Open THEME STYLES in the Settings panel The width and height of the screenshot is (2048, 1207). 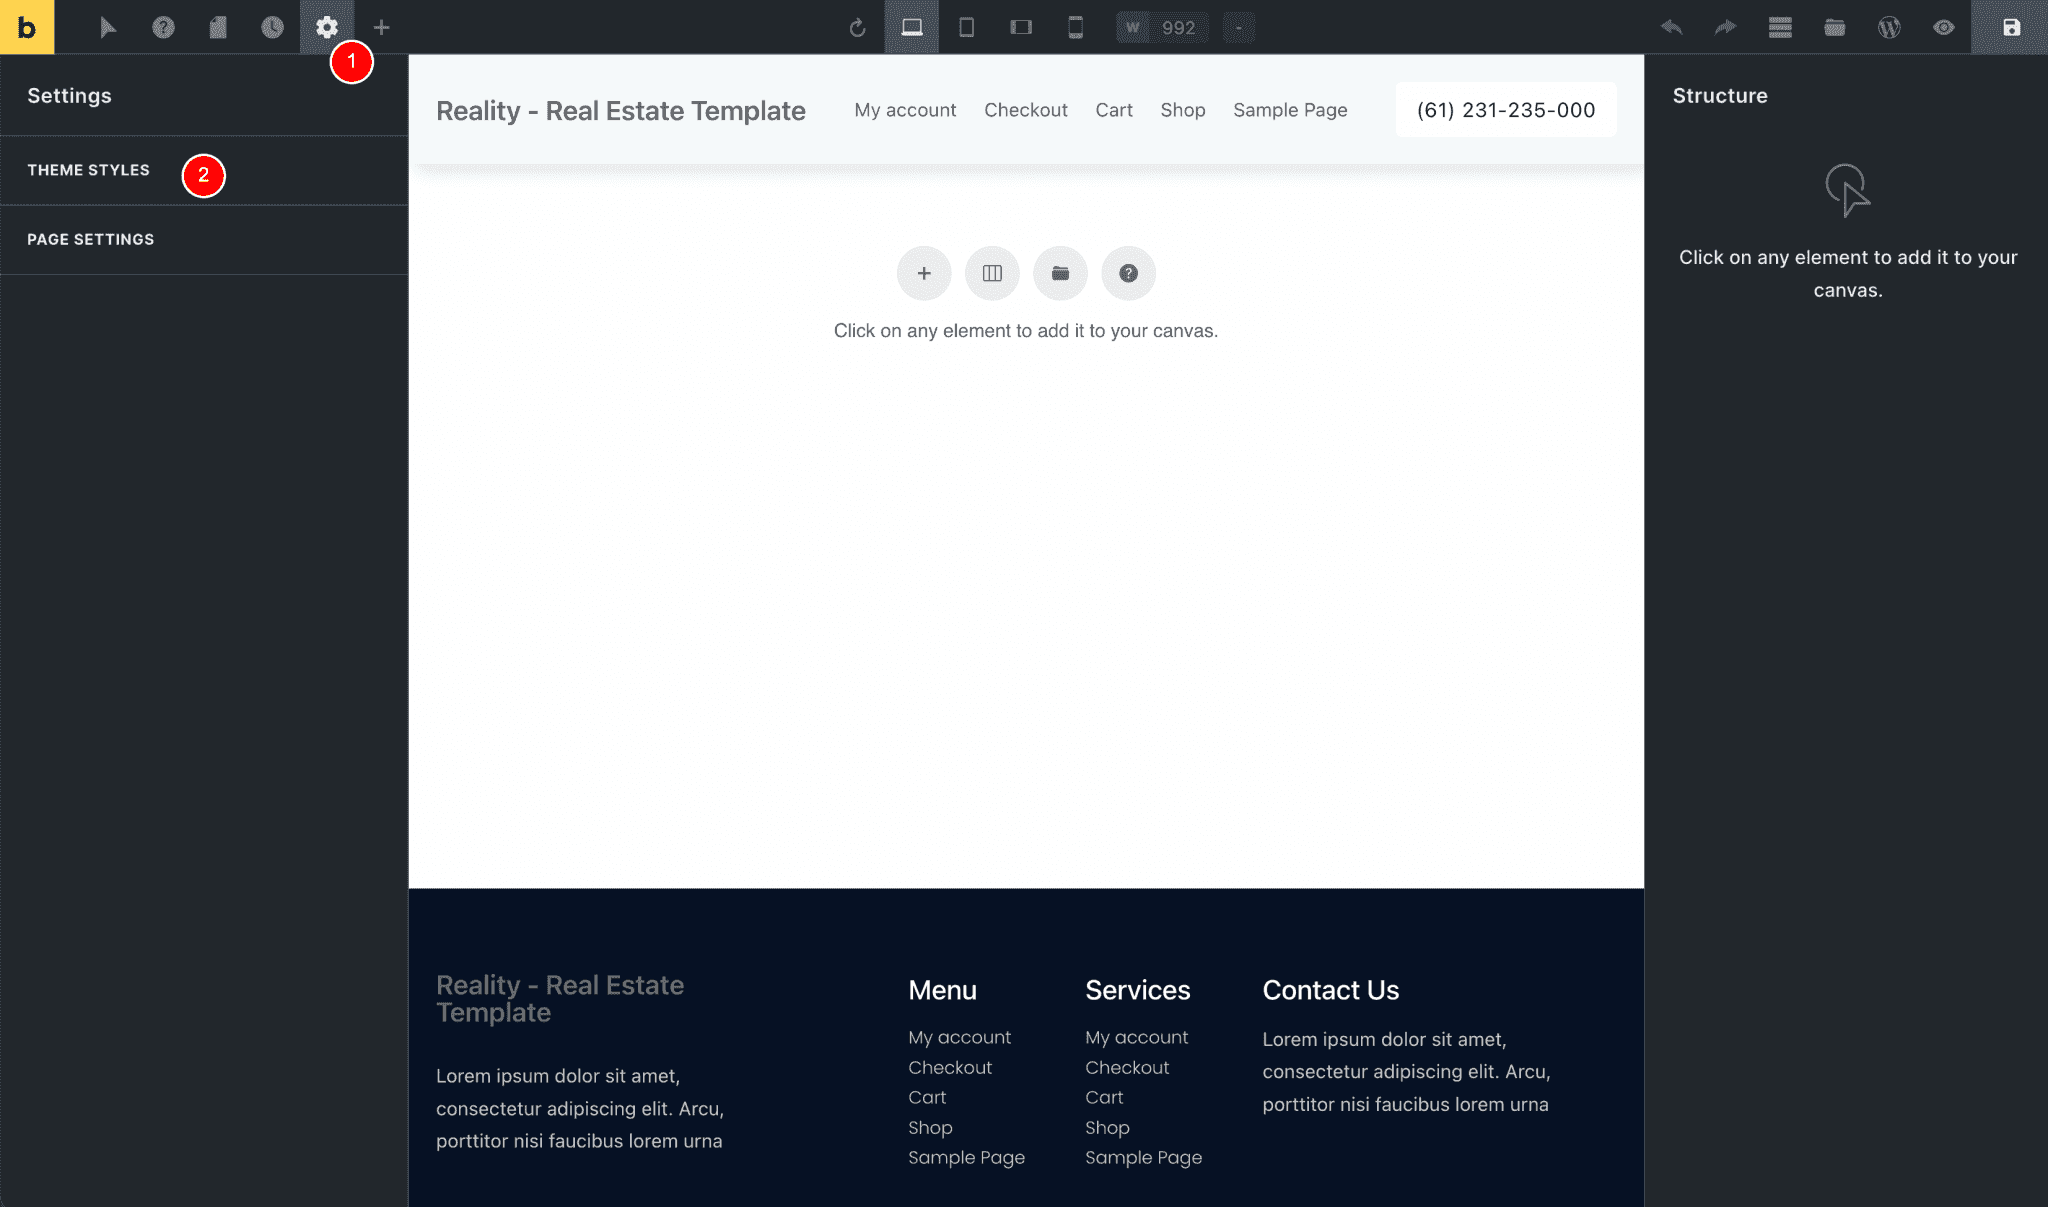point(89,170)
